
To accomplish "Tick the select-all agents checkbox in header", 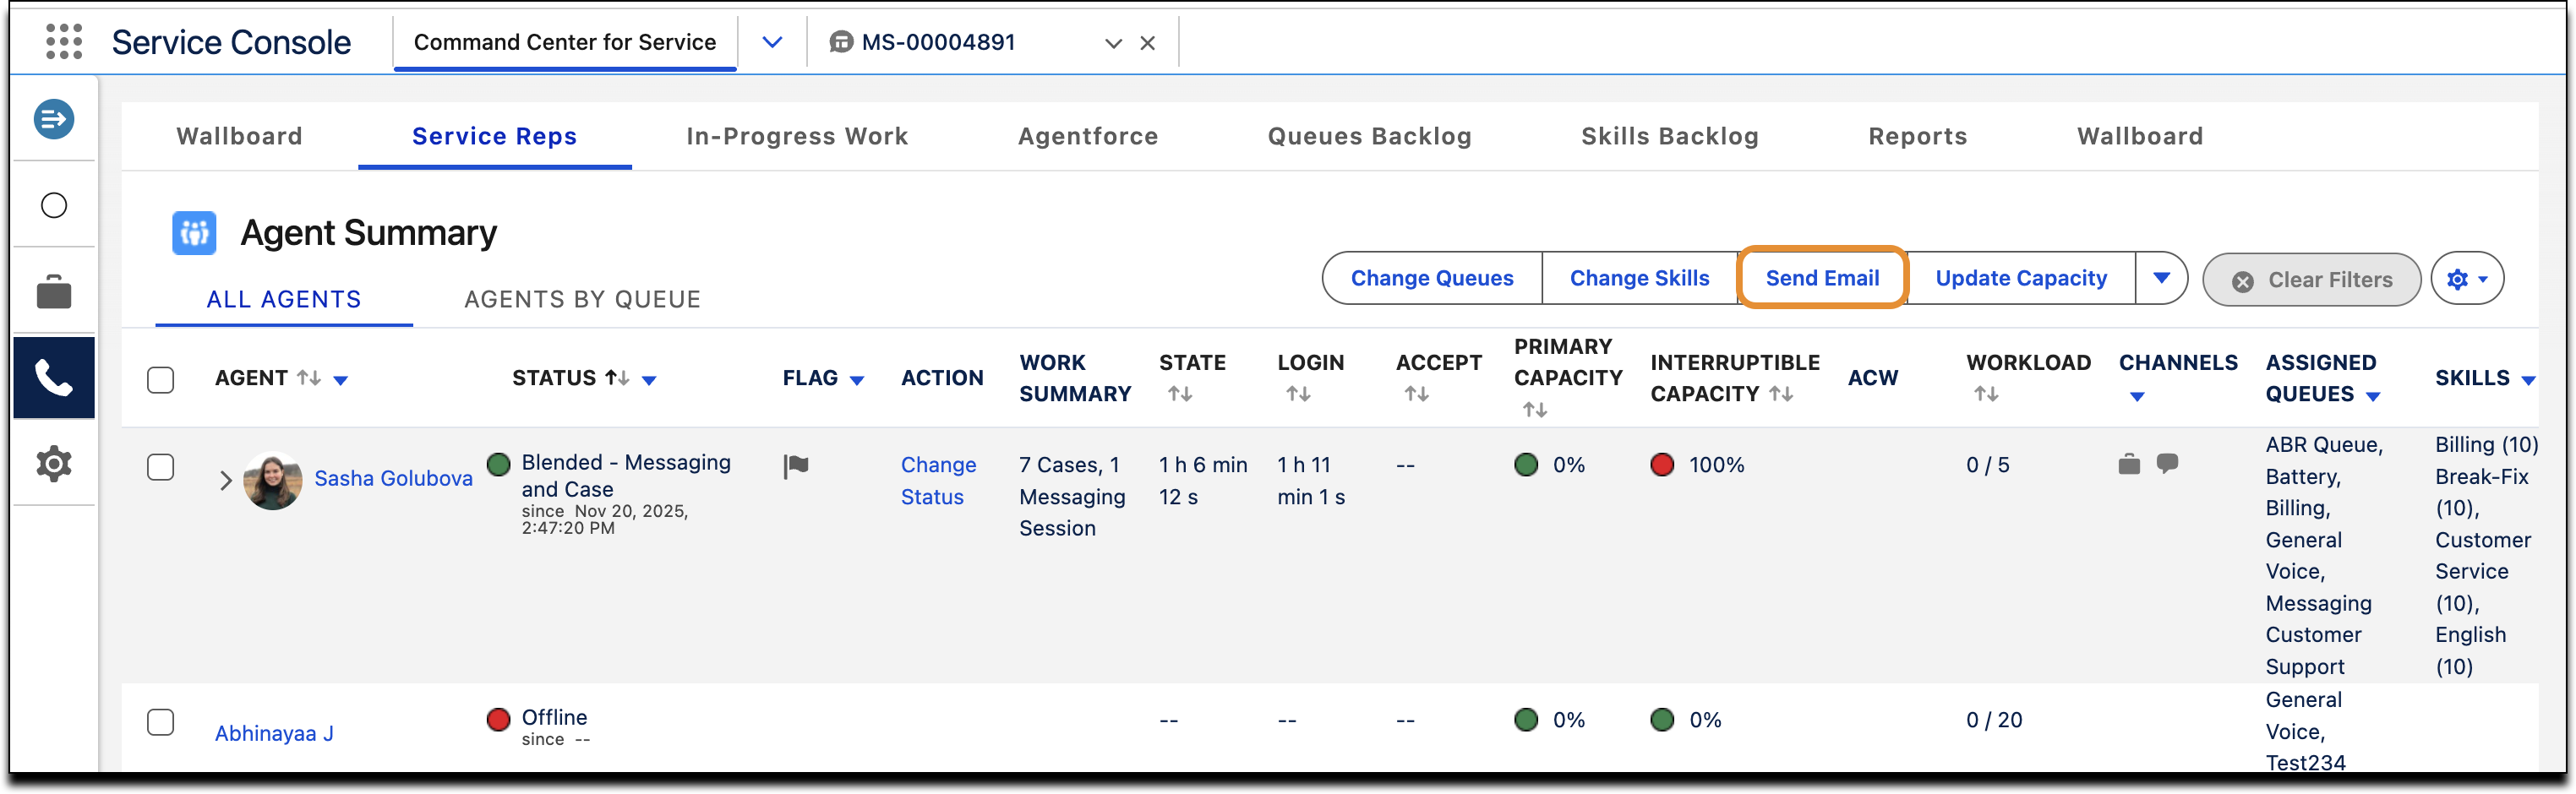I will [160, 380].
